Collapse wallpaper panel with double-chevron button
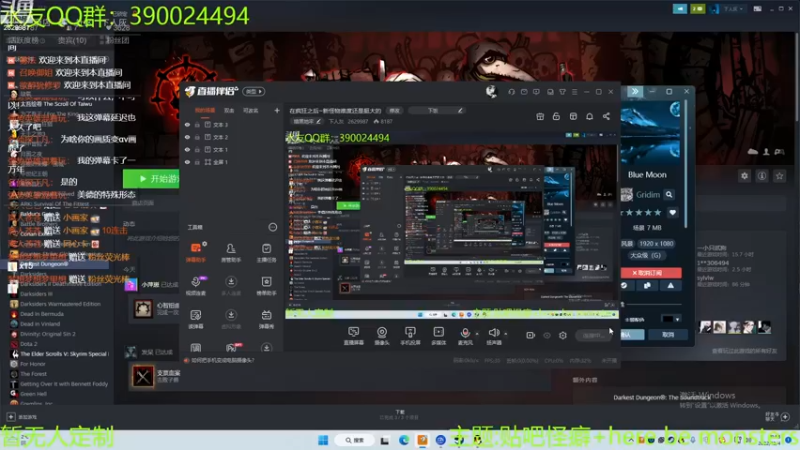 [x=635, y=91]
